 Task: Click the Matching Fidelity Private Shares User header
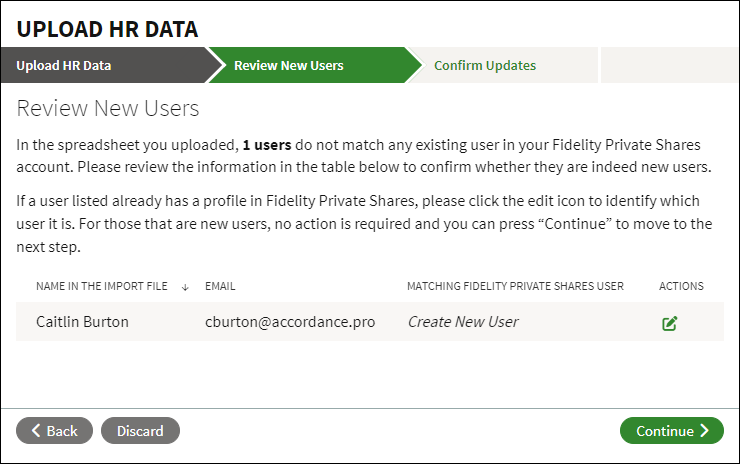pyautogui.click(x=515, y=287)
